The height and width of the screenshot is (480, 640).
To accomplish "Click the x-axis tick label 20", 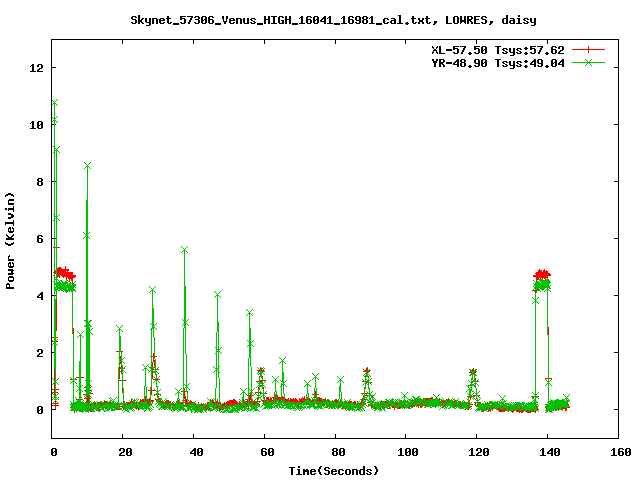I will tap(125, 452).
